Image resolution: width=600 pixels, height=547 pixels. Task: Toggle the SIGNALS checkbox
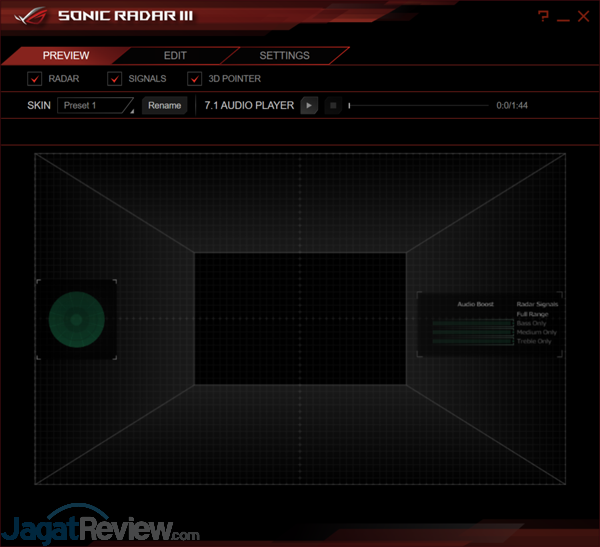(114, 79)
